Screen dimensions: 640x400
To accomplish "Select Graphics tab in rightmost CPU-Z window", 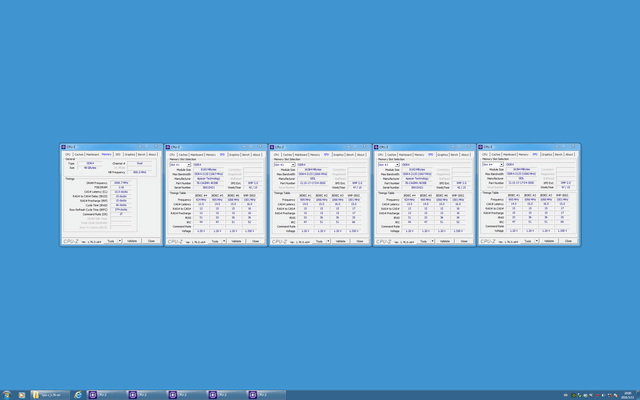I will tap(547, 155).
